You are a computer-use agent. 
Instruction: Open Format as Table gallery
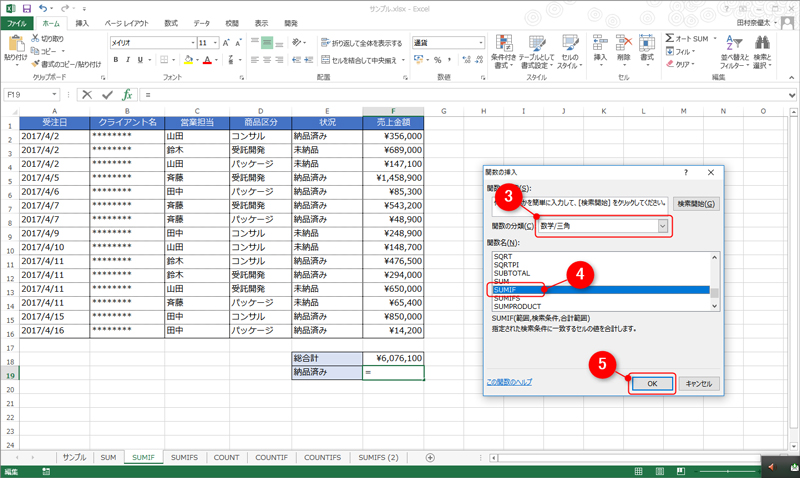pyautogui.click(x=536, y=52)
